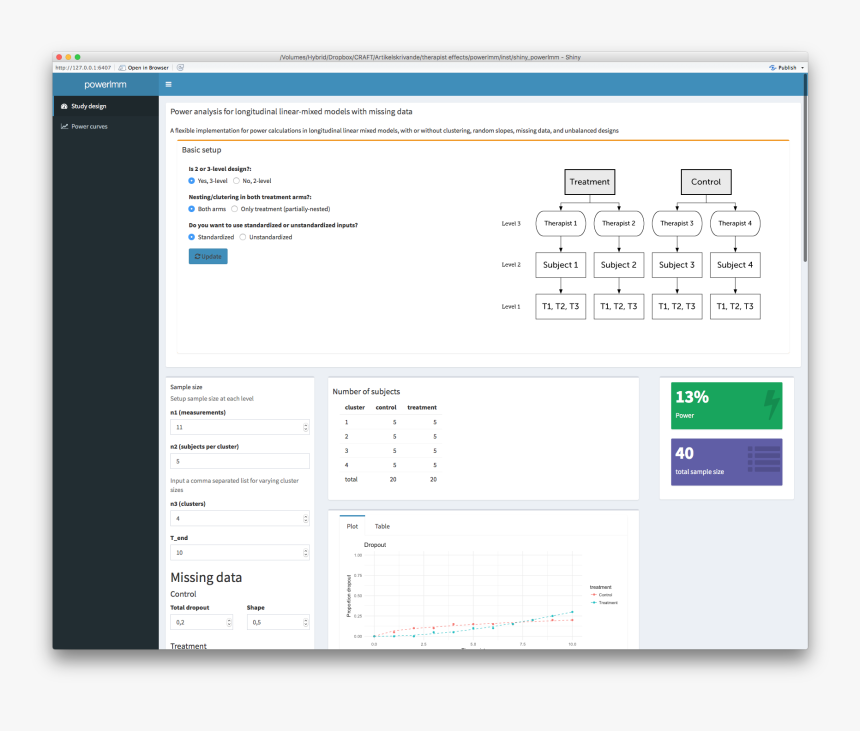Click the Control legend entry in plot
This screenshot has width=860, height=731.
pyautogui.click(x=602, y=595)
